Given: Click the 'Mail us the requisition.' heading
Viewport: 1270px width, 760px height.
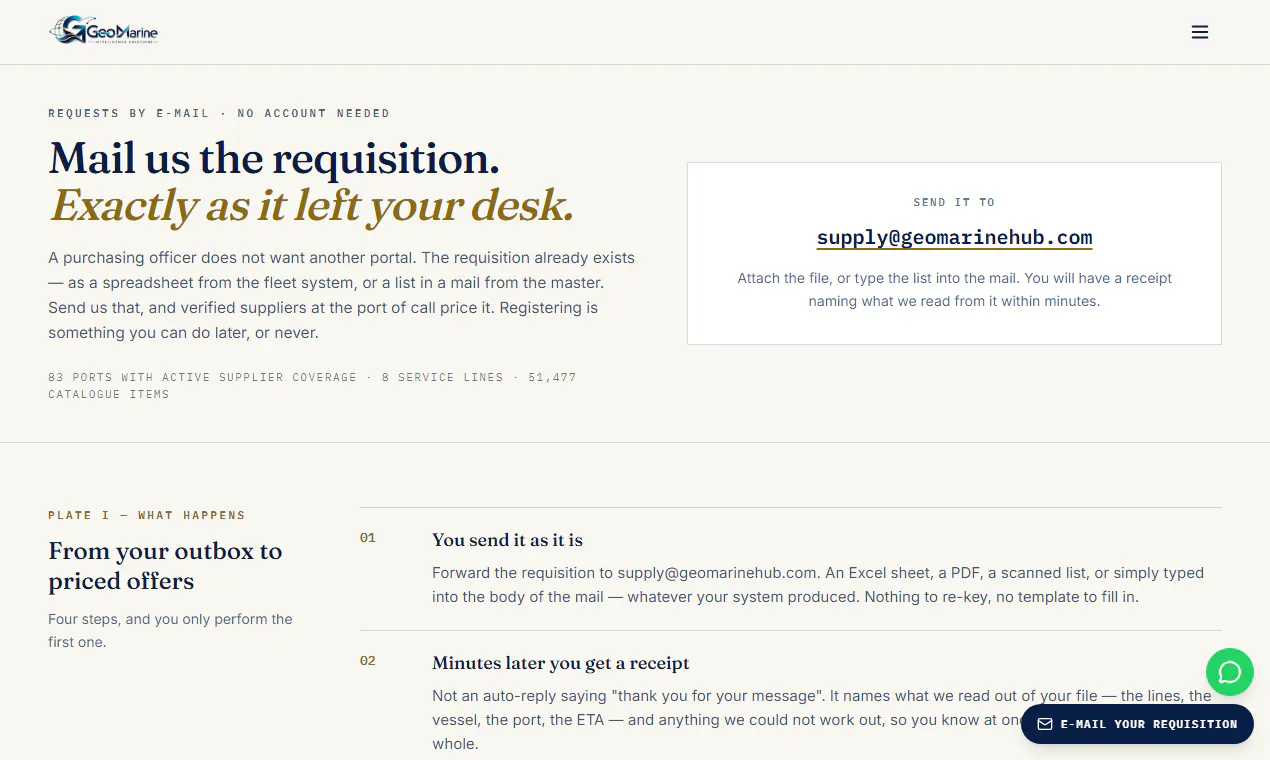Looking at the screenshot, I should pos(274,158).
